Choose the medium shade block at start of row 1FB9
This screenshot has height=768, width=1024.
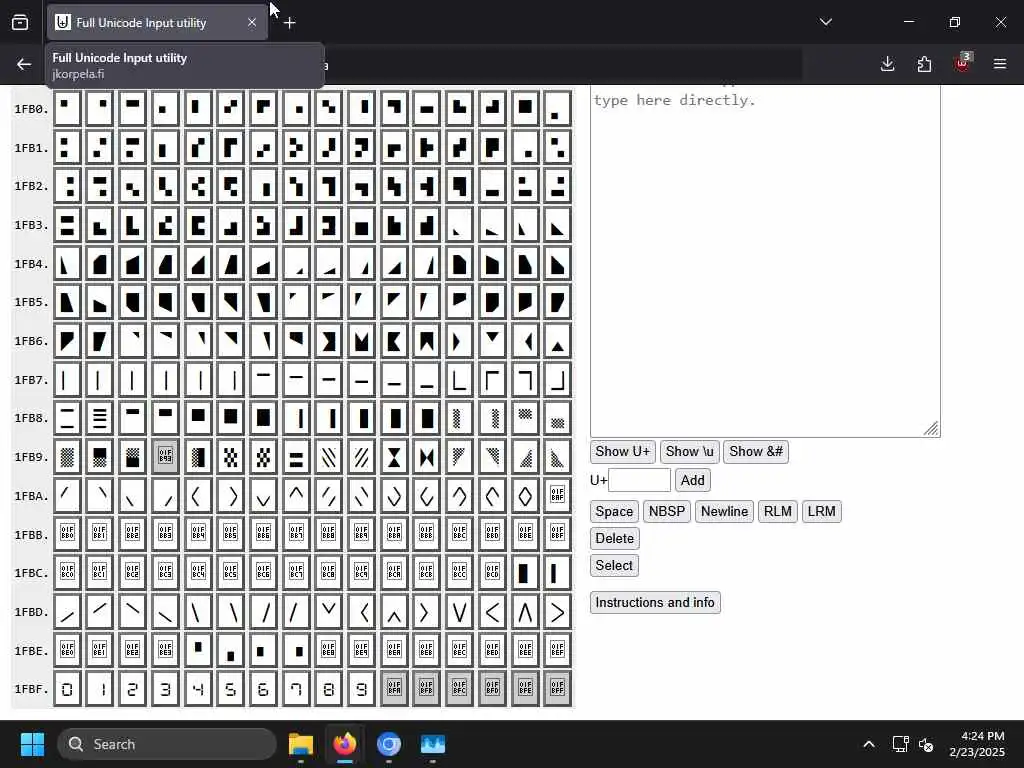point(67,456)
